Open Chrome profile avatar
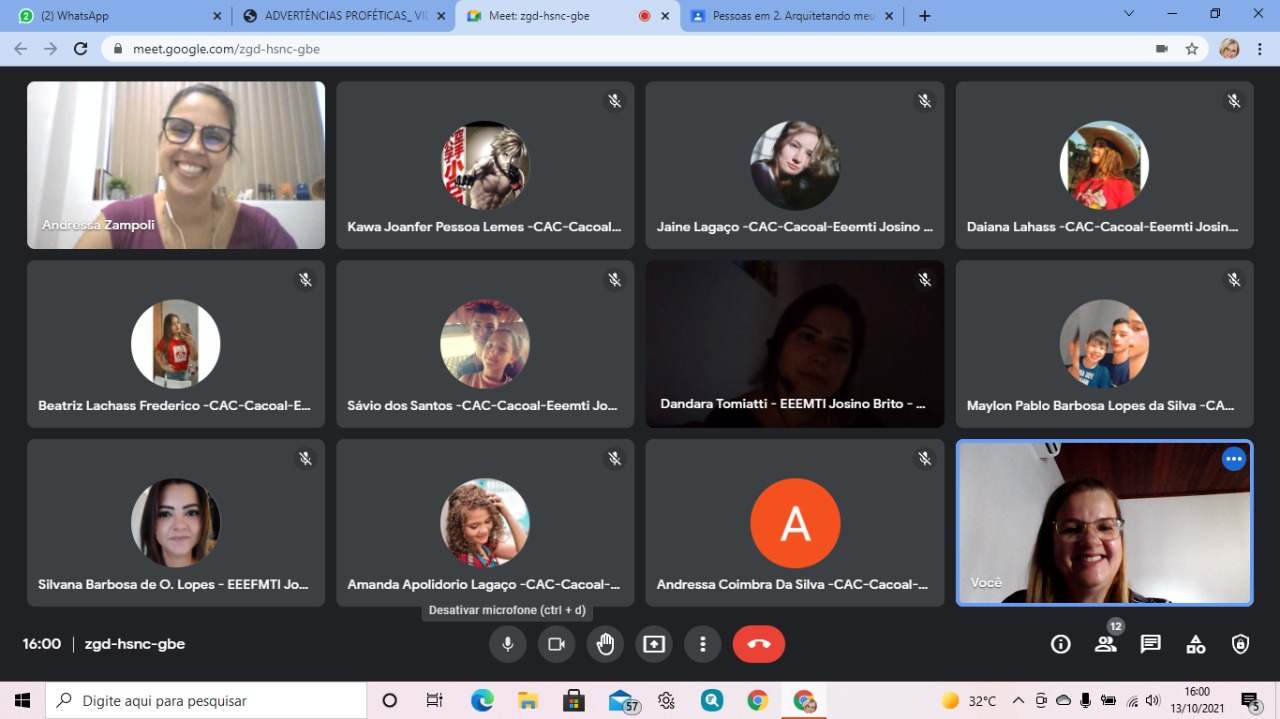The height and width of the screenshot is (719, 1280). point(1230,48)
